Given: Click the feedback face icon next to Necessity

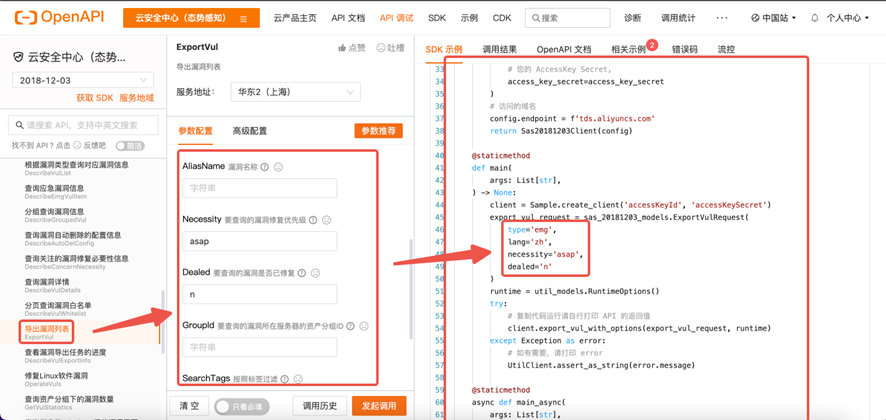Looking at the screenshot, I should click(x=327, y=220).
